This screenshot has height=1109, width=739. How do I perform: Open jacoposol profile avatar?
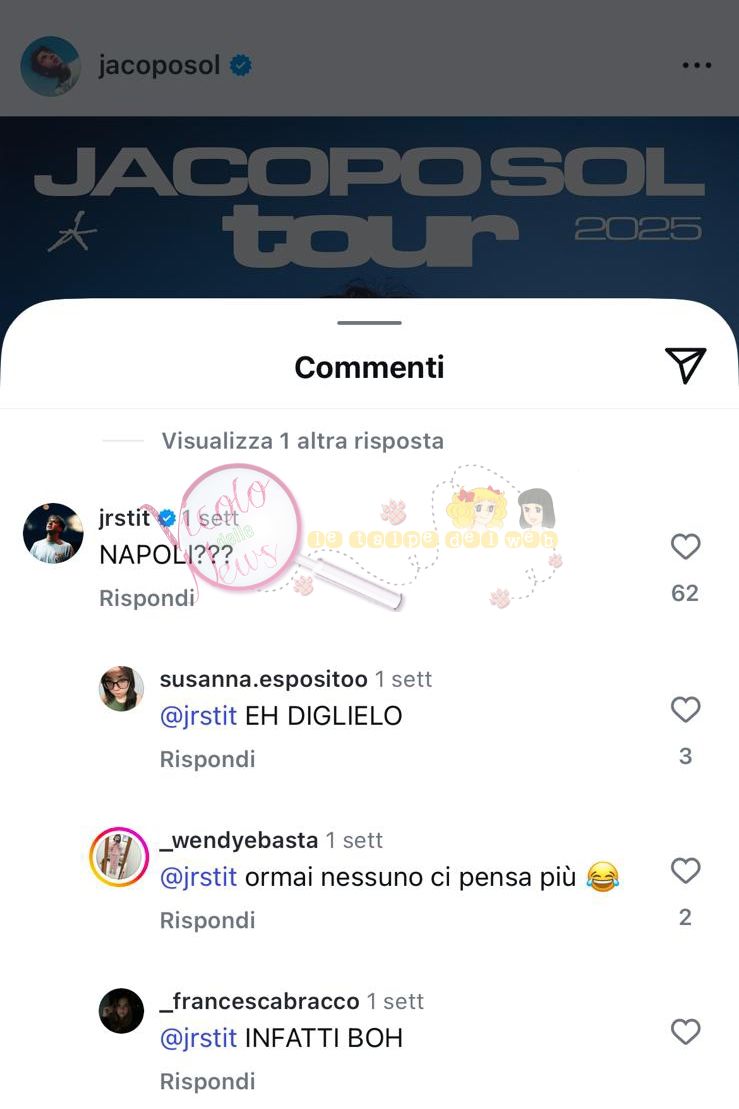(50, 66)
